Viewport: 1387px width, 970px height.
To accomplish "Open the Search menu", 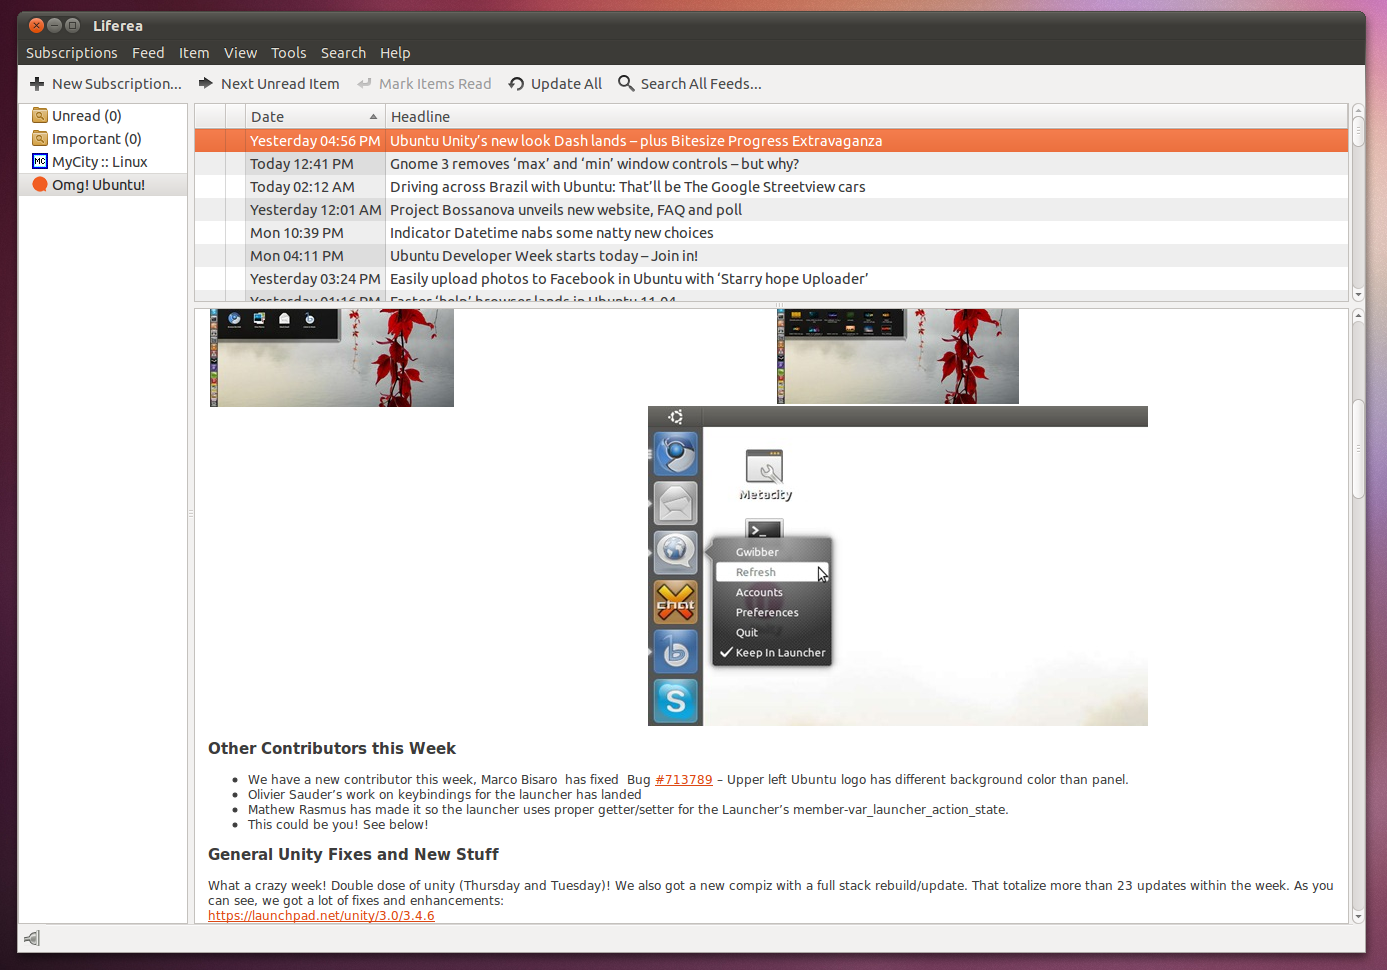I will click(343, 53).
